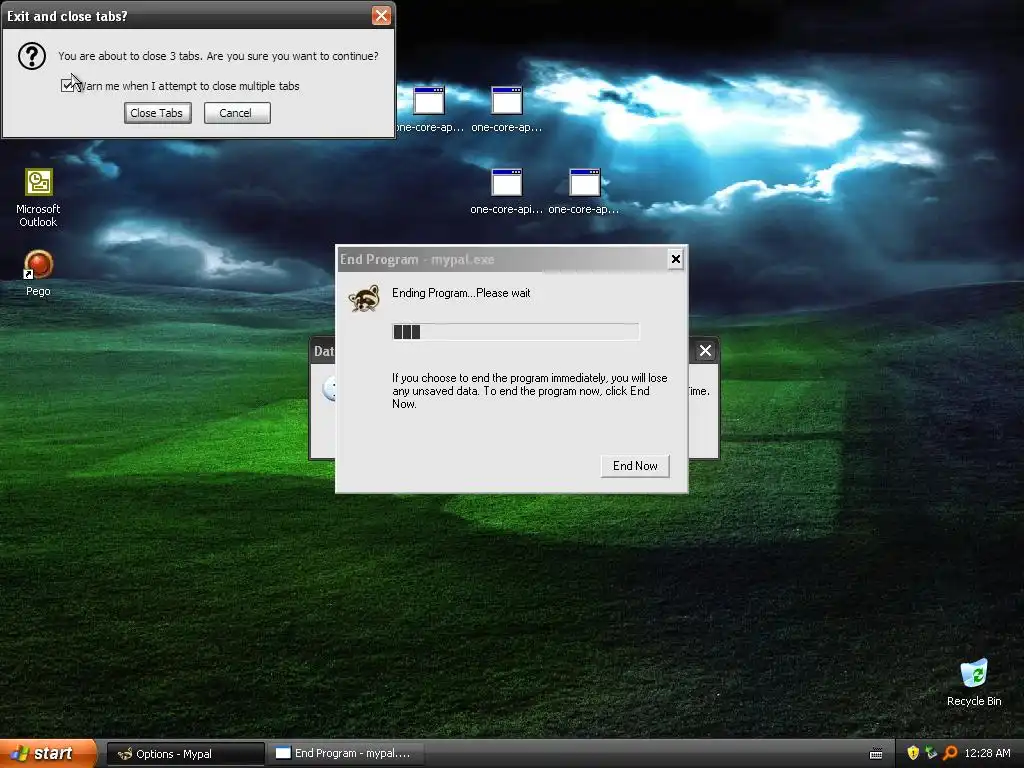This screenshot has width=1024, height=768.
Task: Select the Pego desktop shortcut
Action: (x=38, y=274)
